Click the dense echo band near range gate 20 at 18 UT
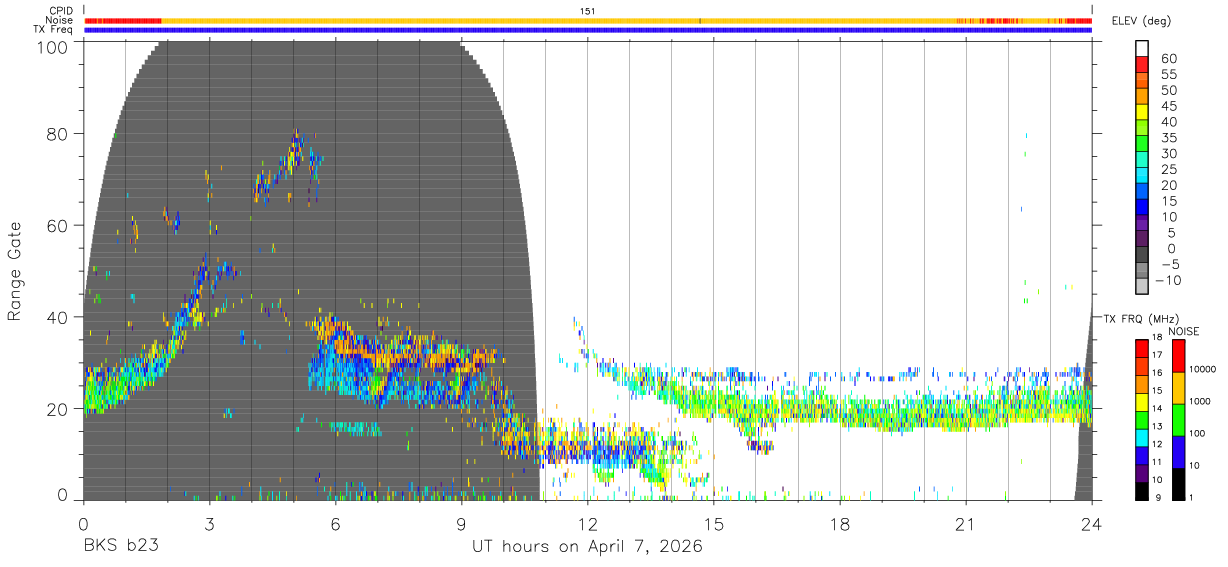 point(840,412)
